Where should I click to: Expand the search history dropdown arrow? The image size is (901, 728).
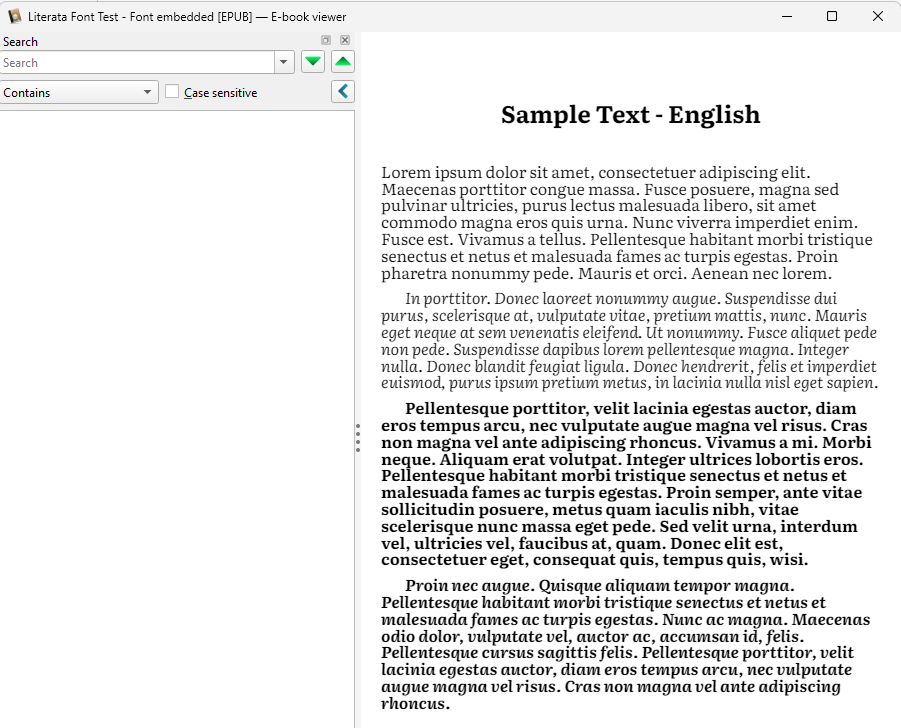pyautogui.click(x=285, y=62)
